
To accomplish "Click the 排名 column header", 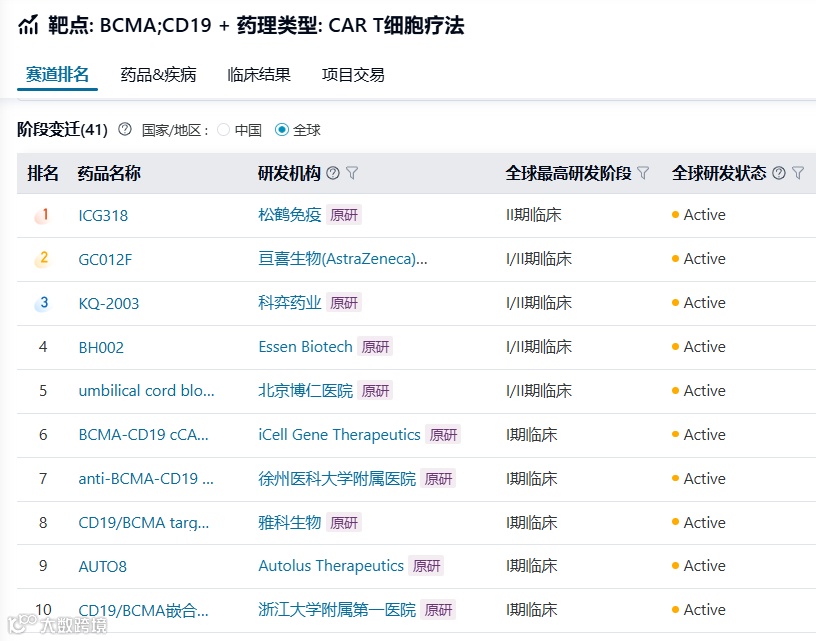I will tap(43, 173).
